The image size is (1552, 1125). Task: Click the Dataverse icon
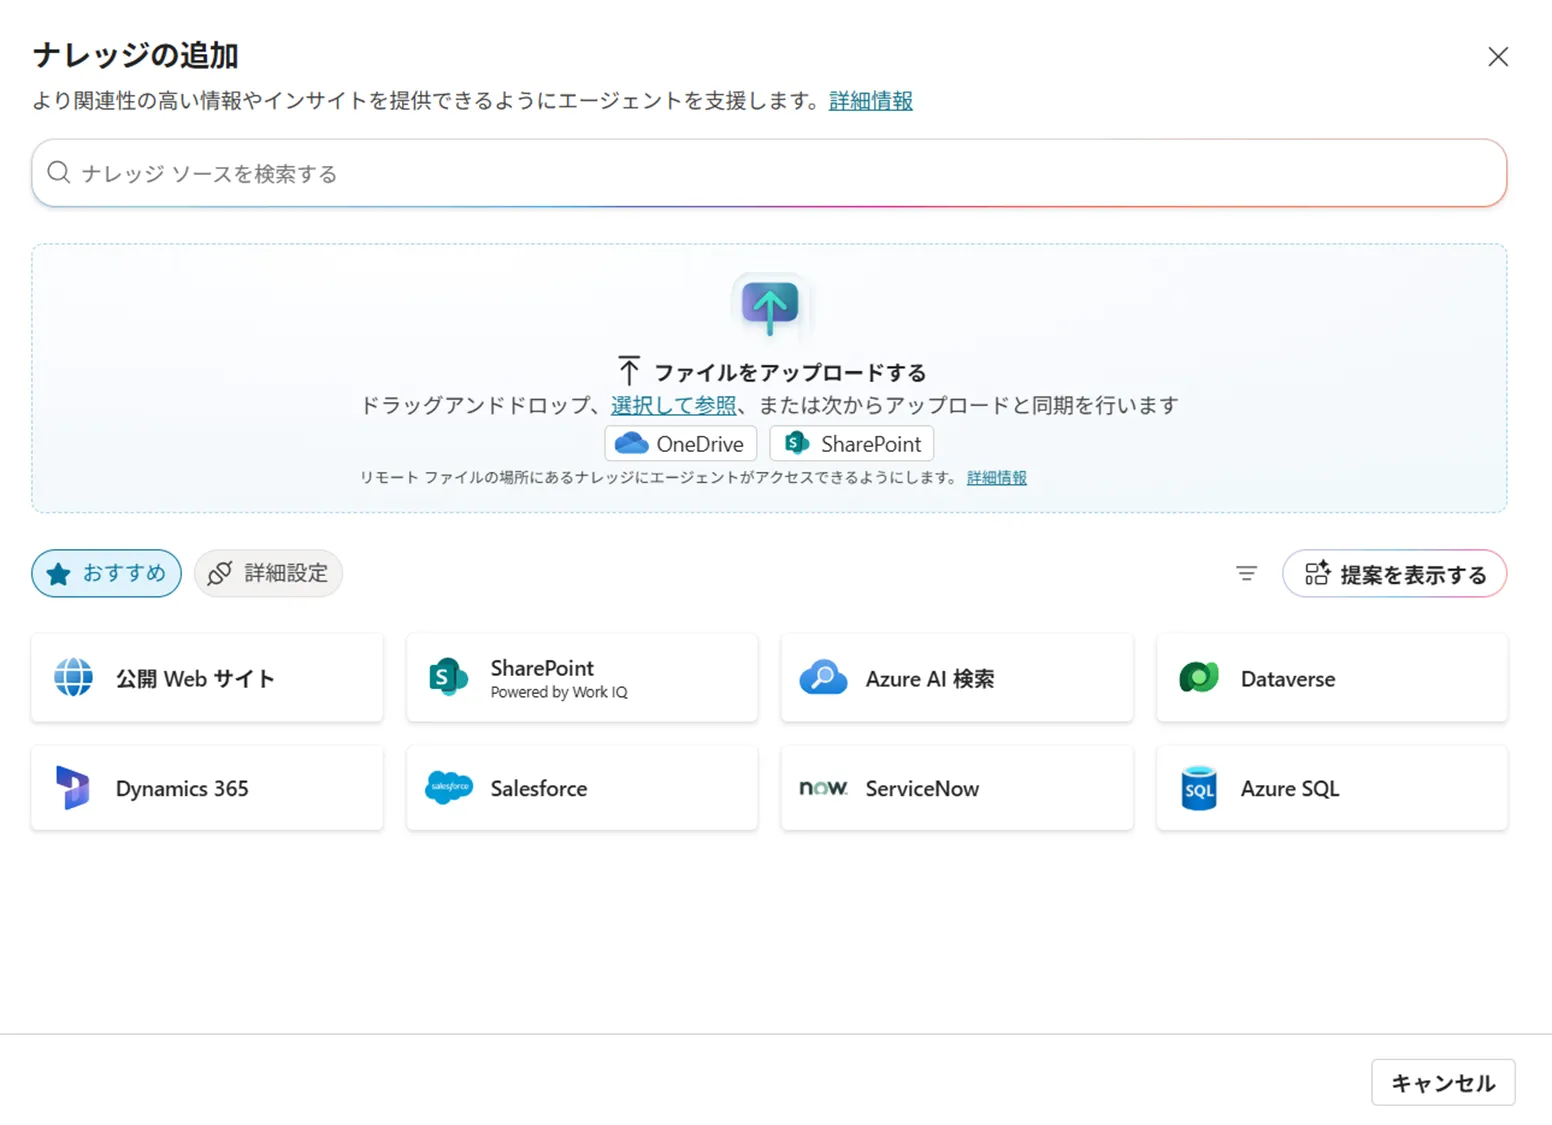point(1199,677)
